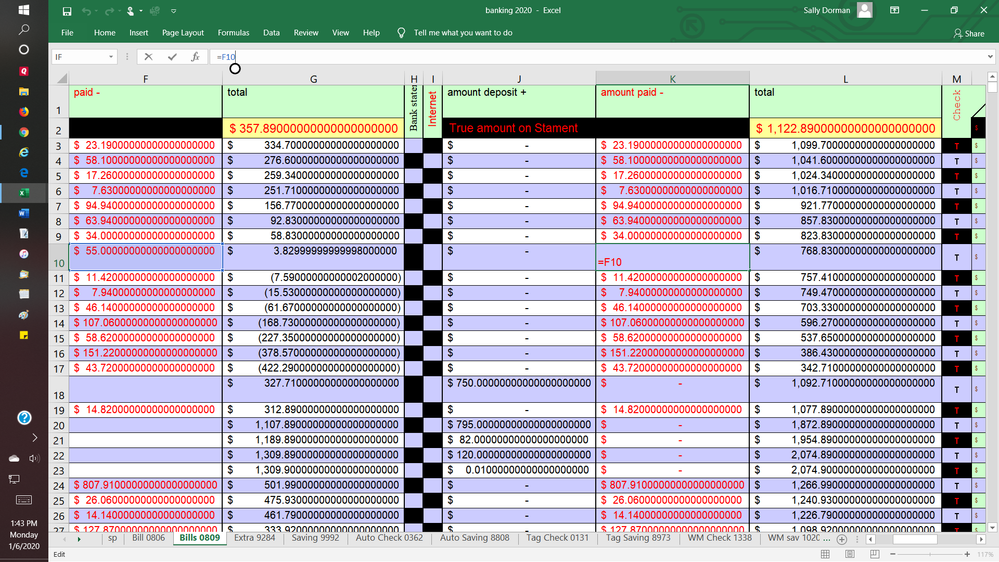
Task: Save the workbook from the quick access toolbar
Action: (67, 11)
